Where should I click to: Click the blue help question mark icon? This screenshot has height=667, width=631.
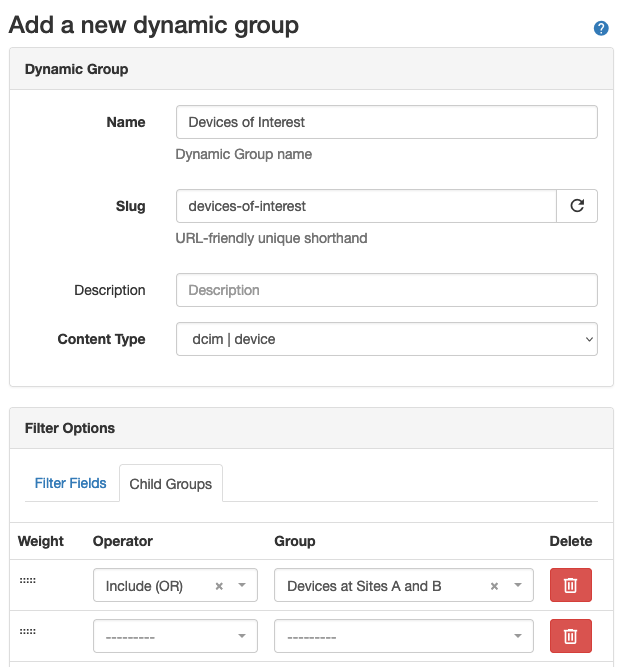[601, 28]
